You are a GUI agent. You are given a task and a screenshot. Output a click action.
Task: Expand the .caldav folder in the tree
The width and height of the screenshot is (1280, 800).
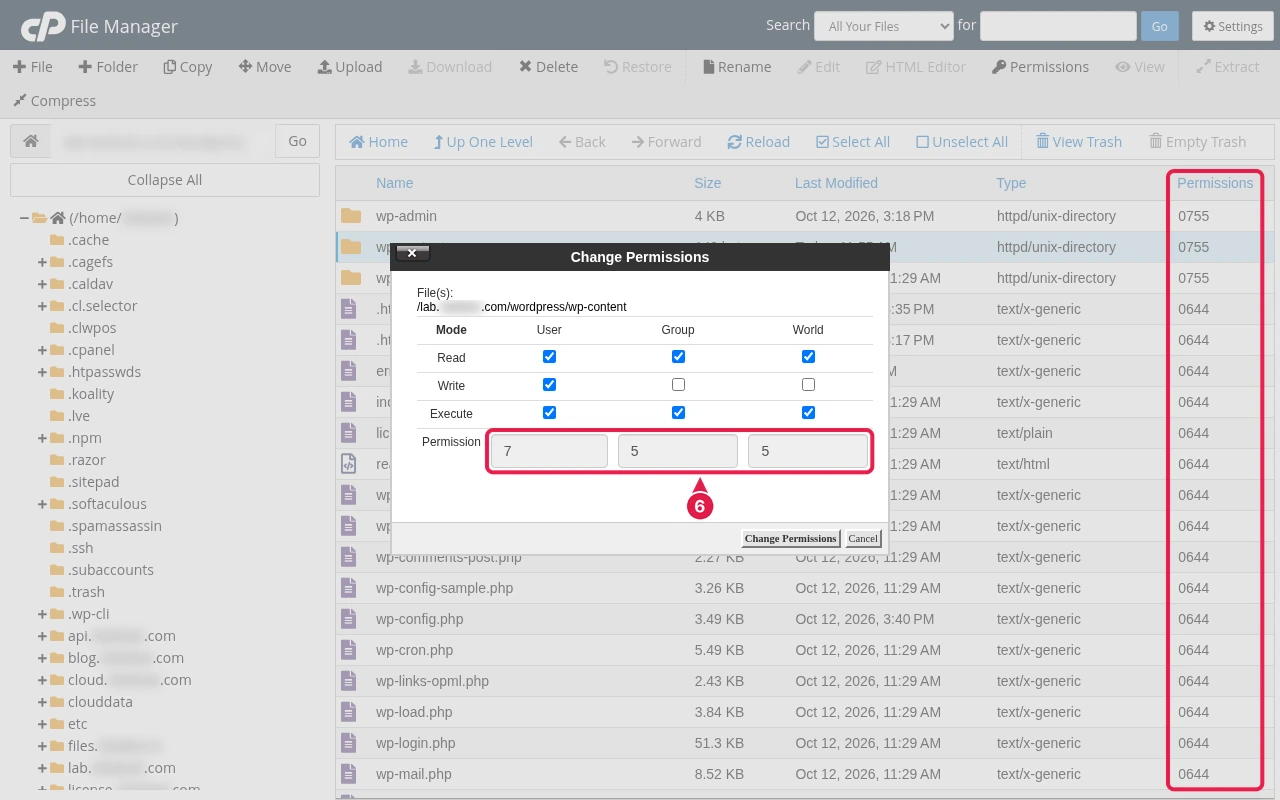point(42,284)
